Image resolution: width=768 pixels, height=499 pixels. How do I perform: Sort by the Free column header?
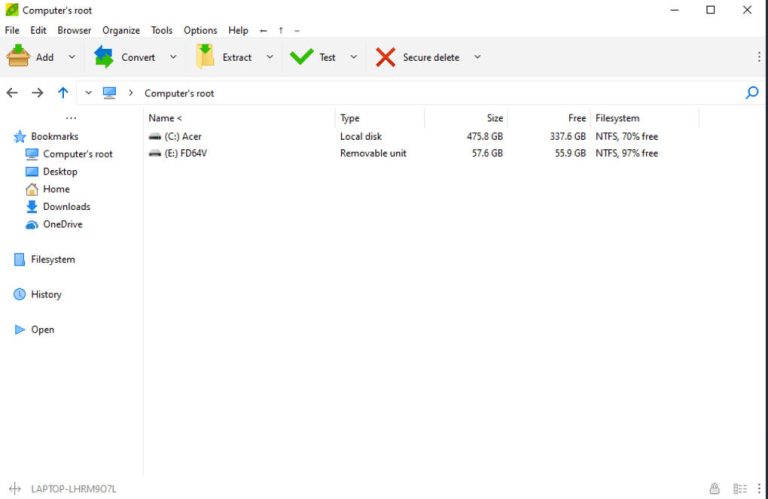coord(577,118)
